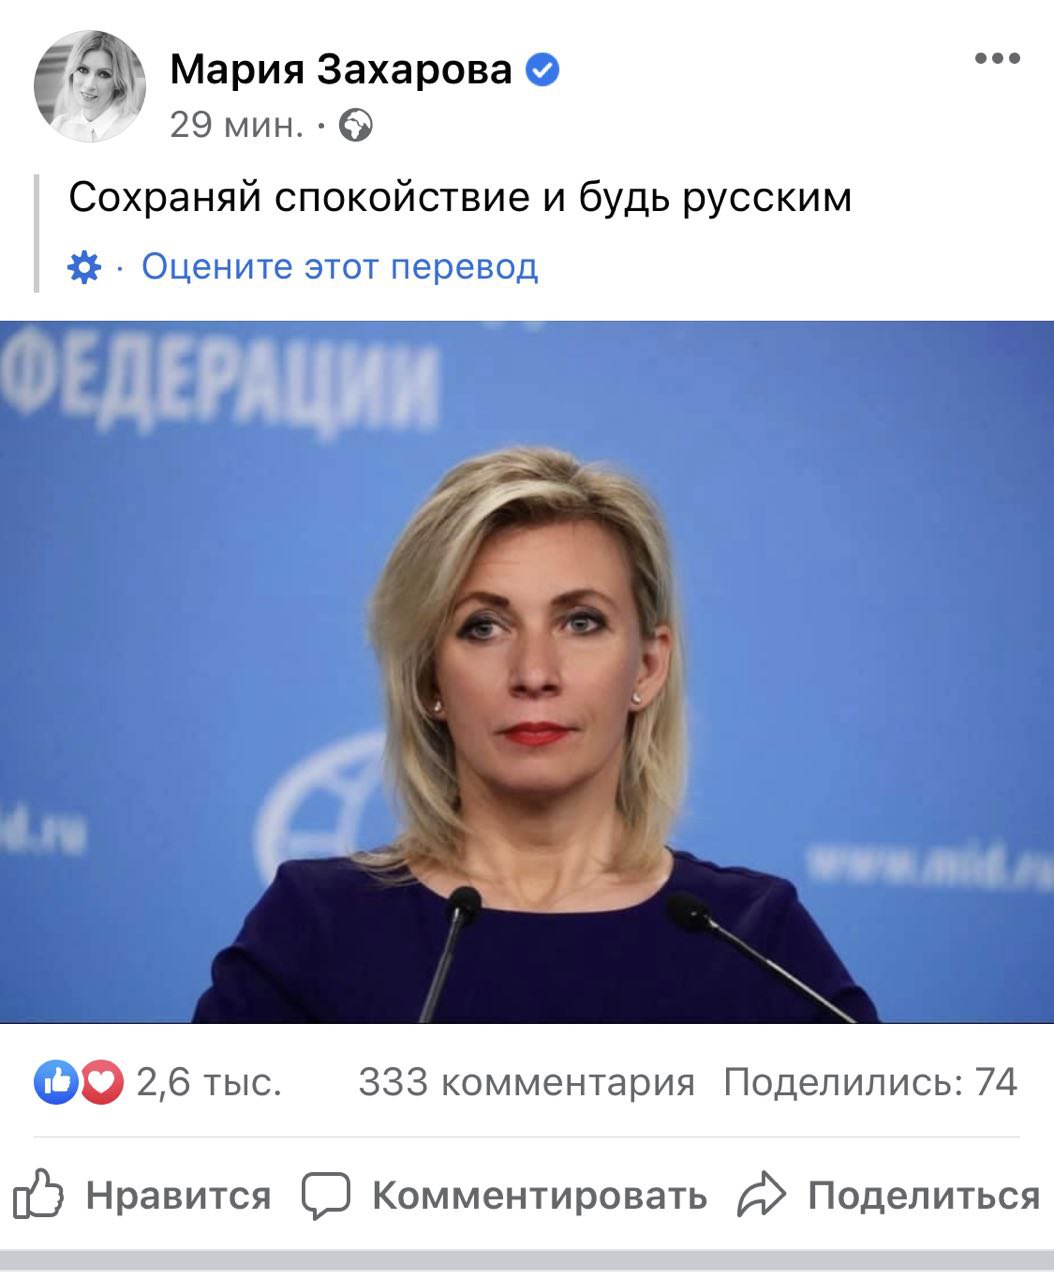View the Поделились: 74 shares list
This screenshot has height=1280, width=1054.
(870, 1082)
